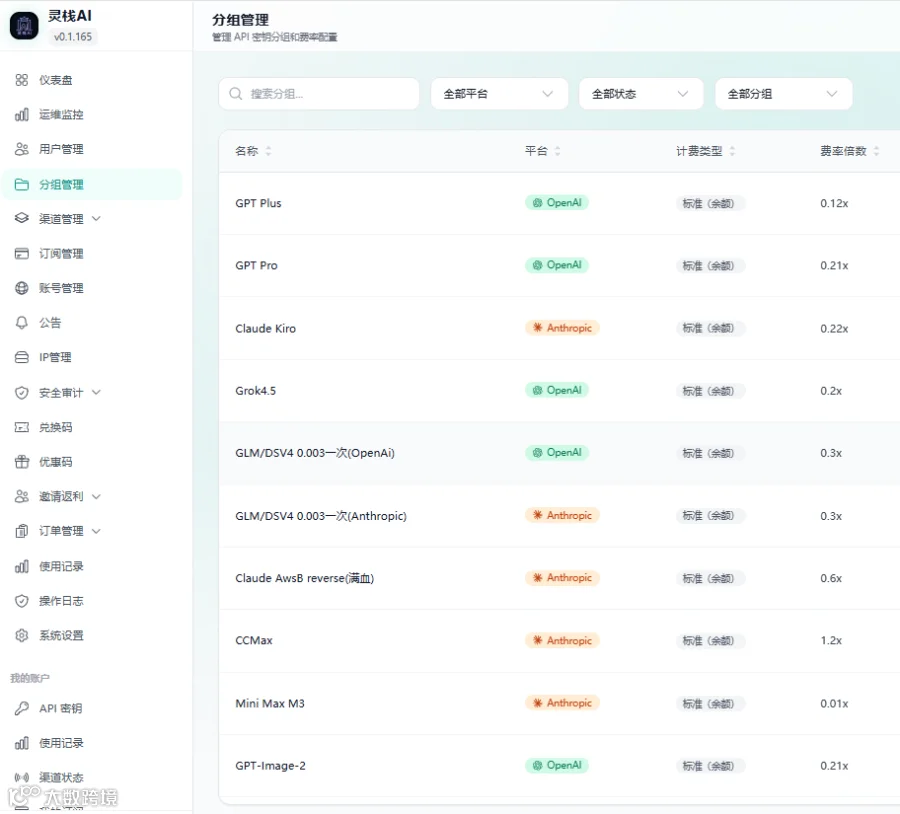Click rate value 1.2x
Viewport: 900px width, 814px height.
(831, 641)
